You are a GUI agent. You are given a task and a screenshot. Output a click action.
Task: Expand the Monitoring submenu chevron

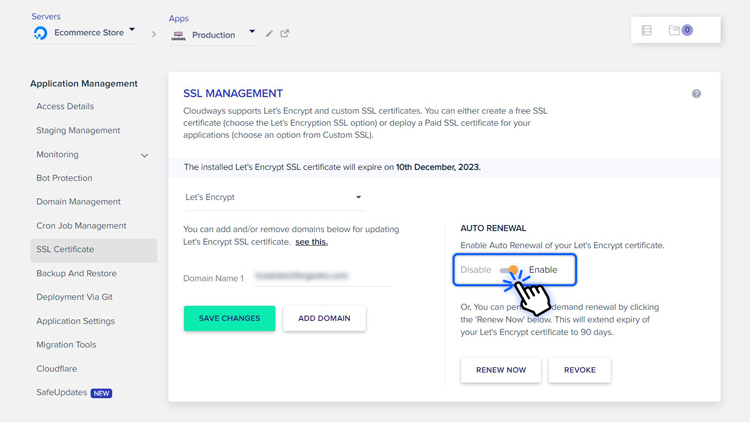(144, 155)
